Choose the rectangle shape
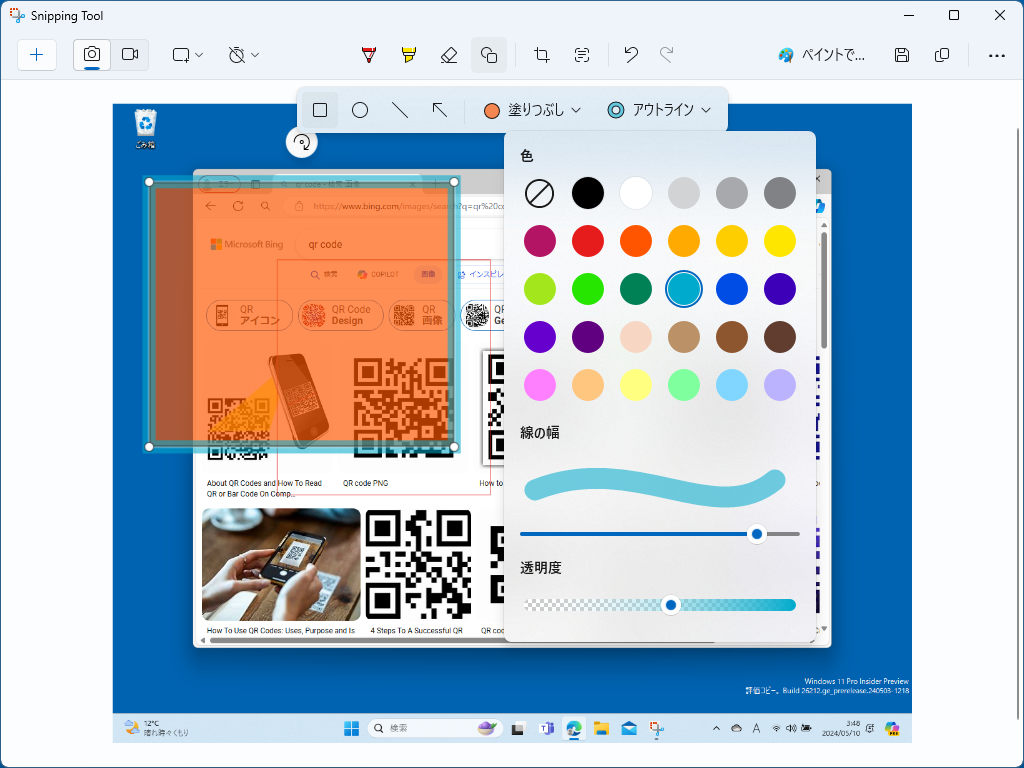 [320, 110]
